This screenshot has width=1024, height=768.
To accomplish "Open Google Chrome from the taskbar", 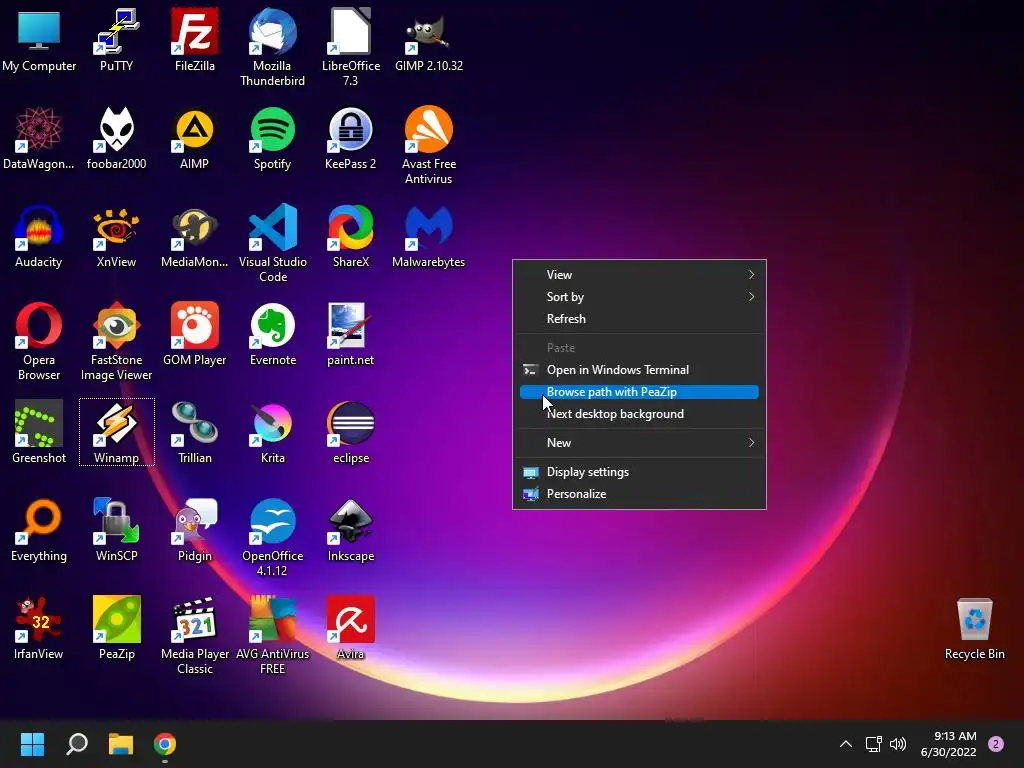I will point(165,744).
